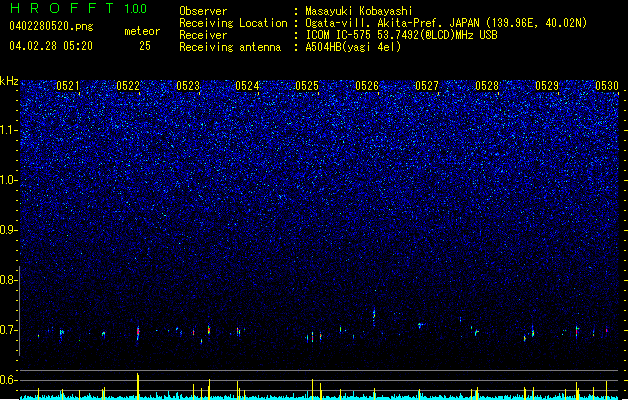Click the 0.9 kHz axis label
This screenshot has width=629, height=400.
pyautogui.click(x=8, y=230)
